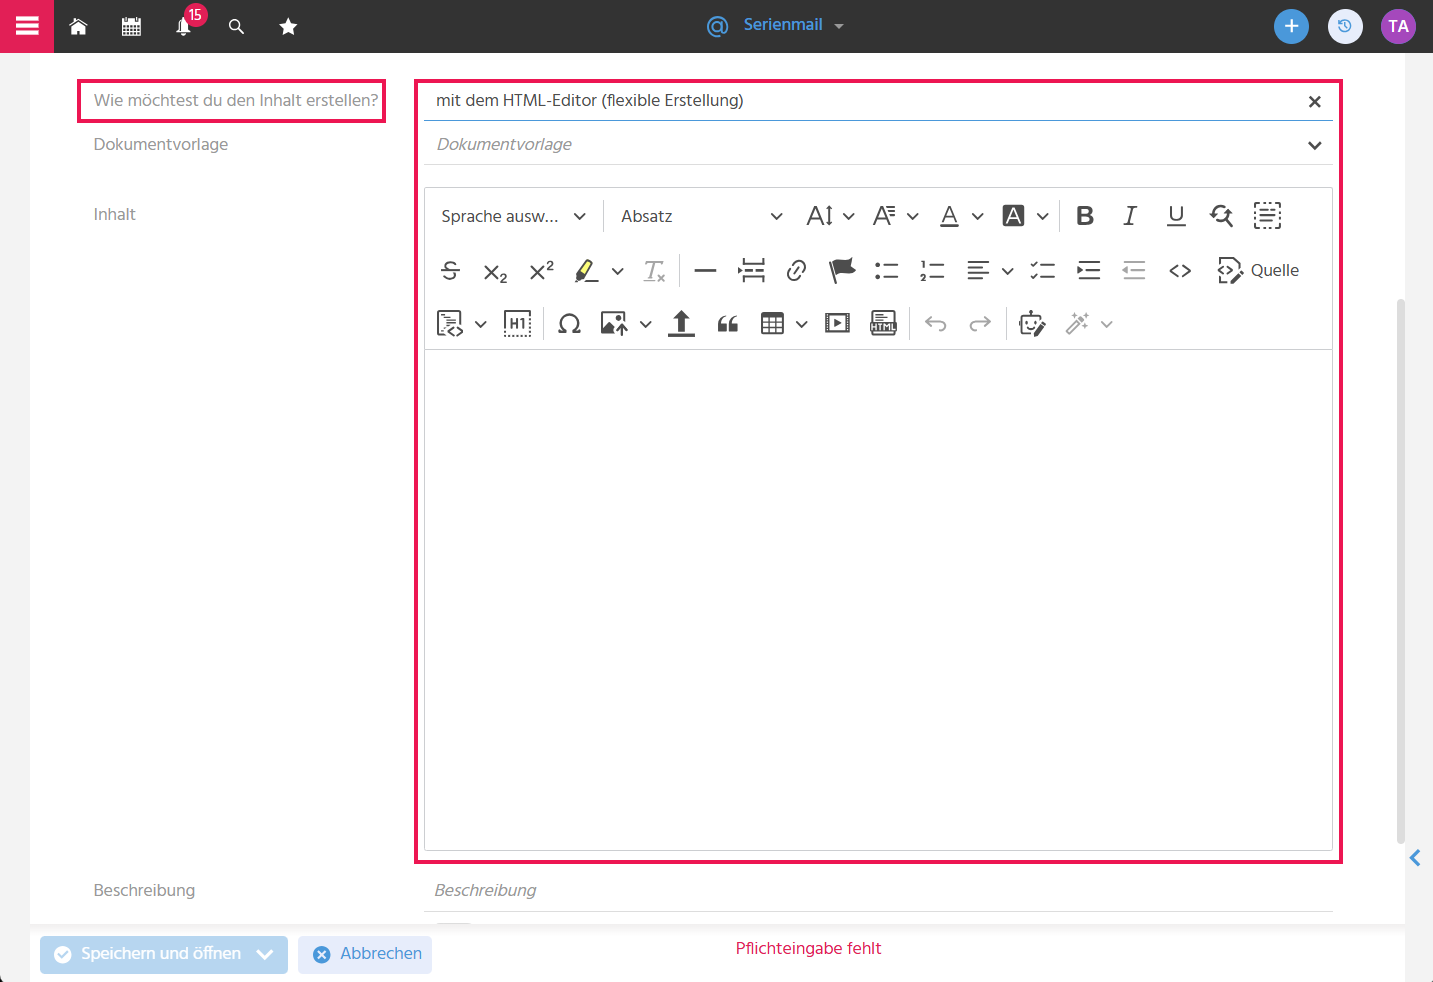The width and height of the screenshot is (1433, 982).
Task: Toggle inline code formatting
Action: point(1180,270)
